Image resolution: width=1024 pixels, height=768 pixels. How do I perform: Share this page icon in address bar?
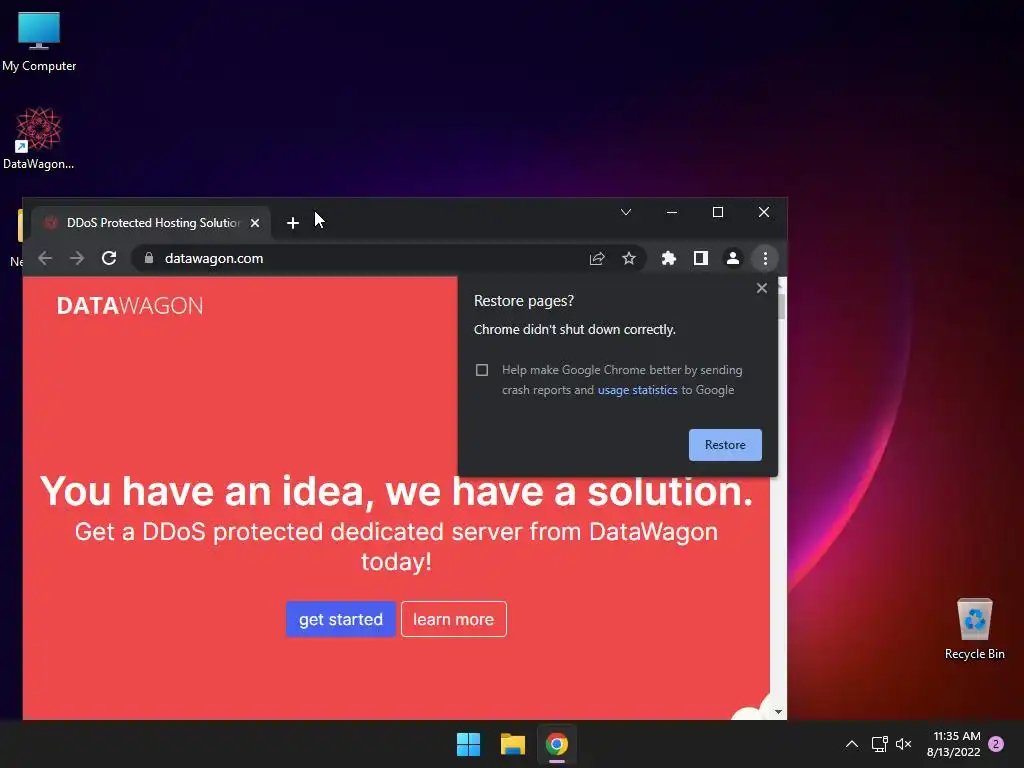(597, 259)
